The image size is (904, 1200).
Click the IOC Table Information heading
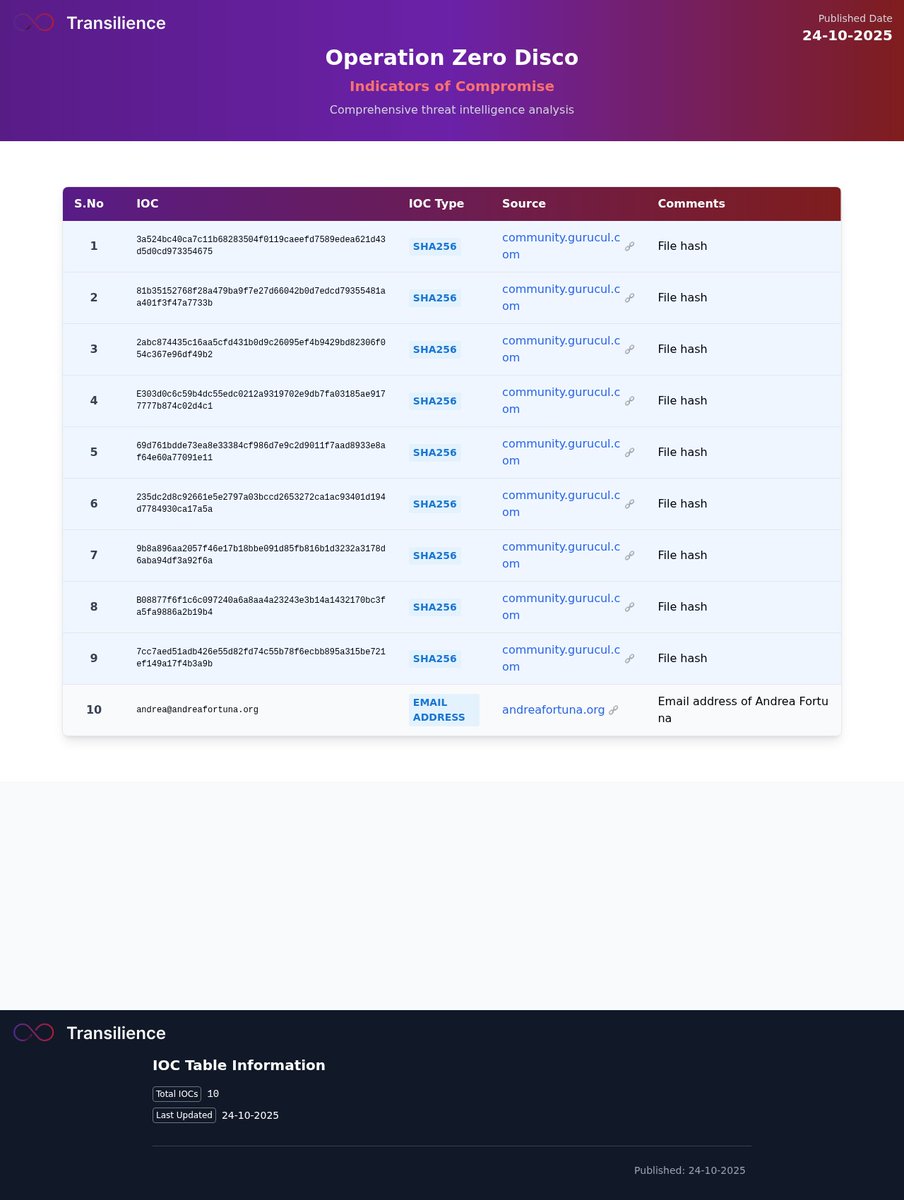pyautogui.click(x=239, y=1066)
